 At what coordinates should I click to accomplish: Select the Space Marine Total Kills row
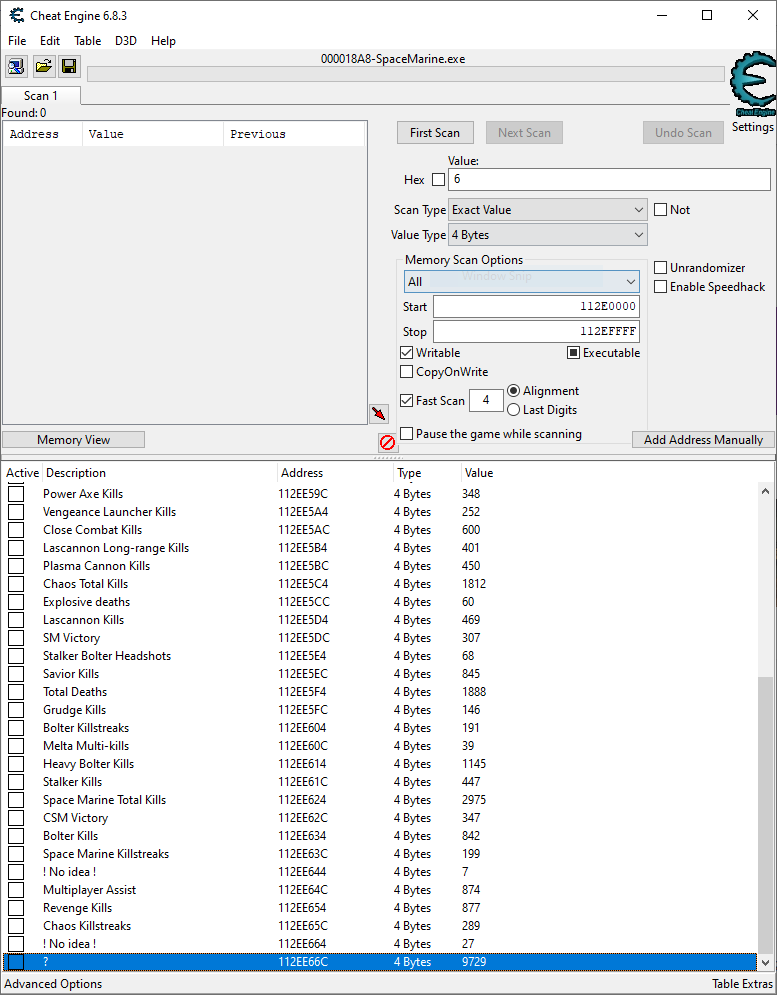click(380, 800)
